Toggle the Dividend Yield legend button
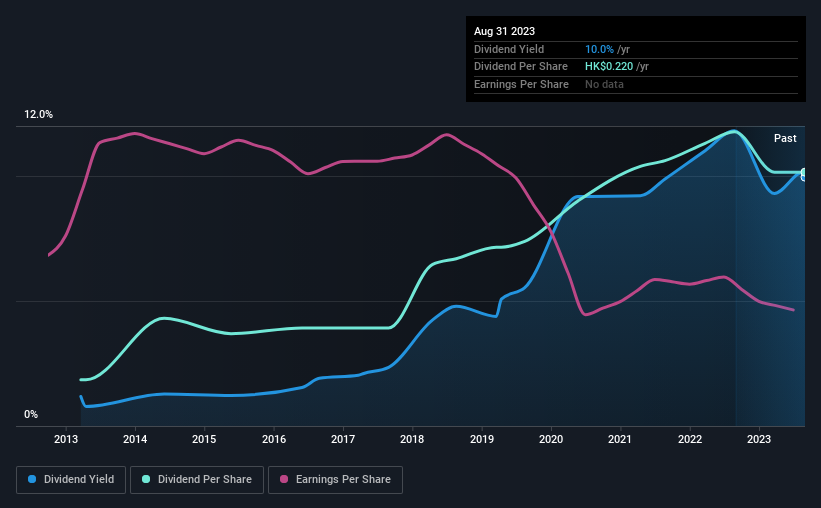 71,479
